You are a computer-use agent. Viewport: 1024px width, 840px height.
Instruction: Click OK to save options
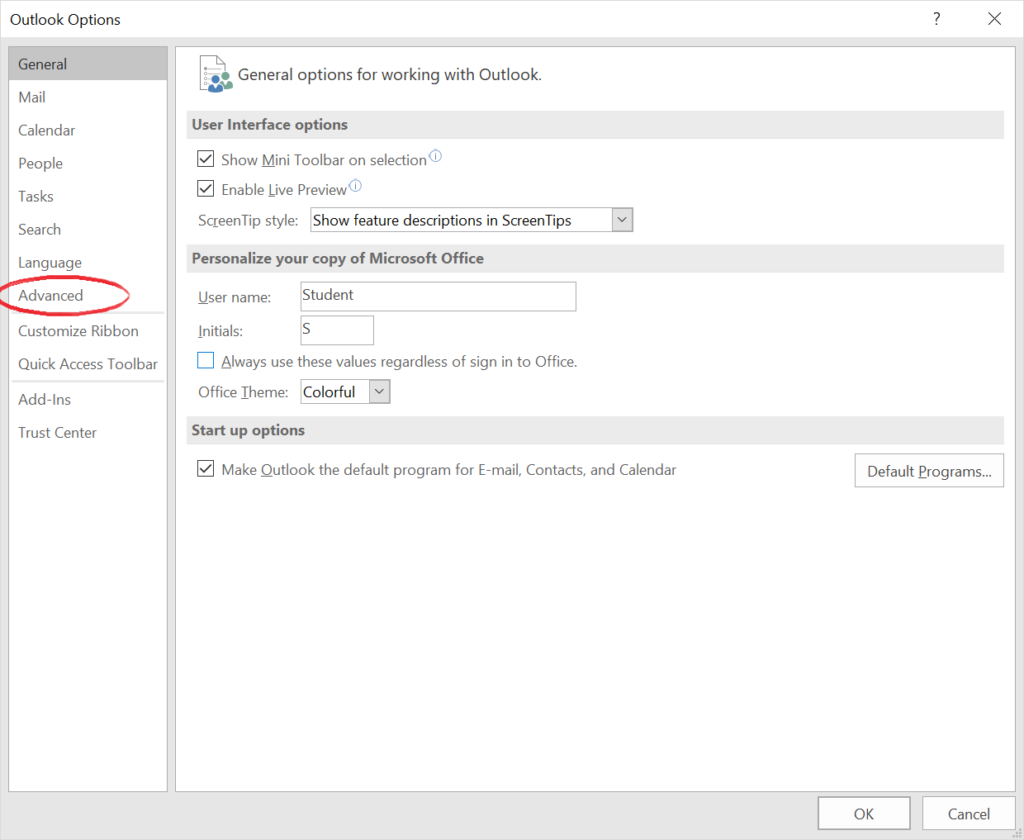pos(863,813)
